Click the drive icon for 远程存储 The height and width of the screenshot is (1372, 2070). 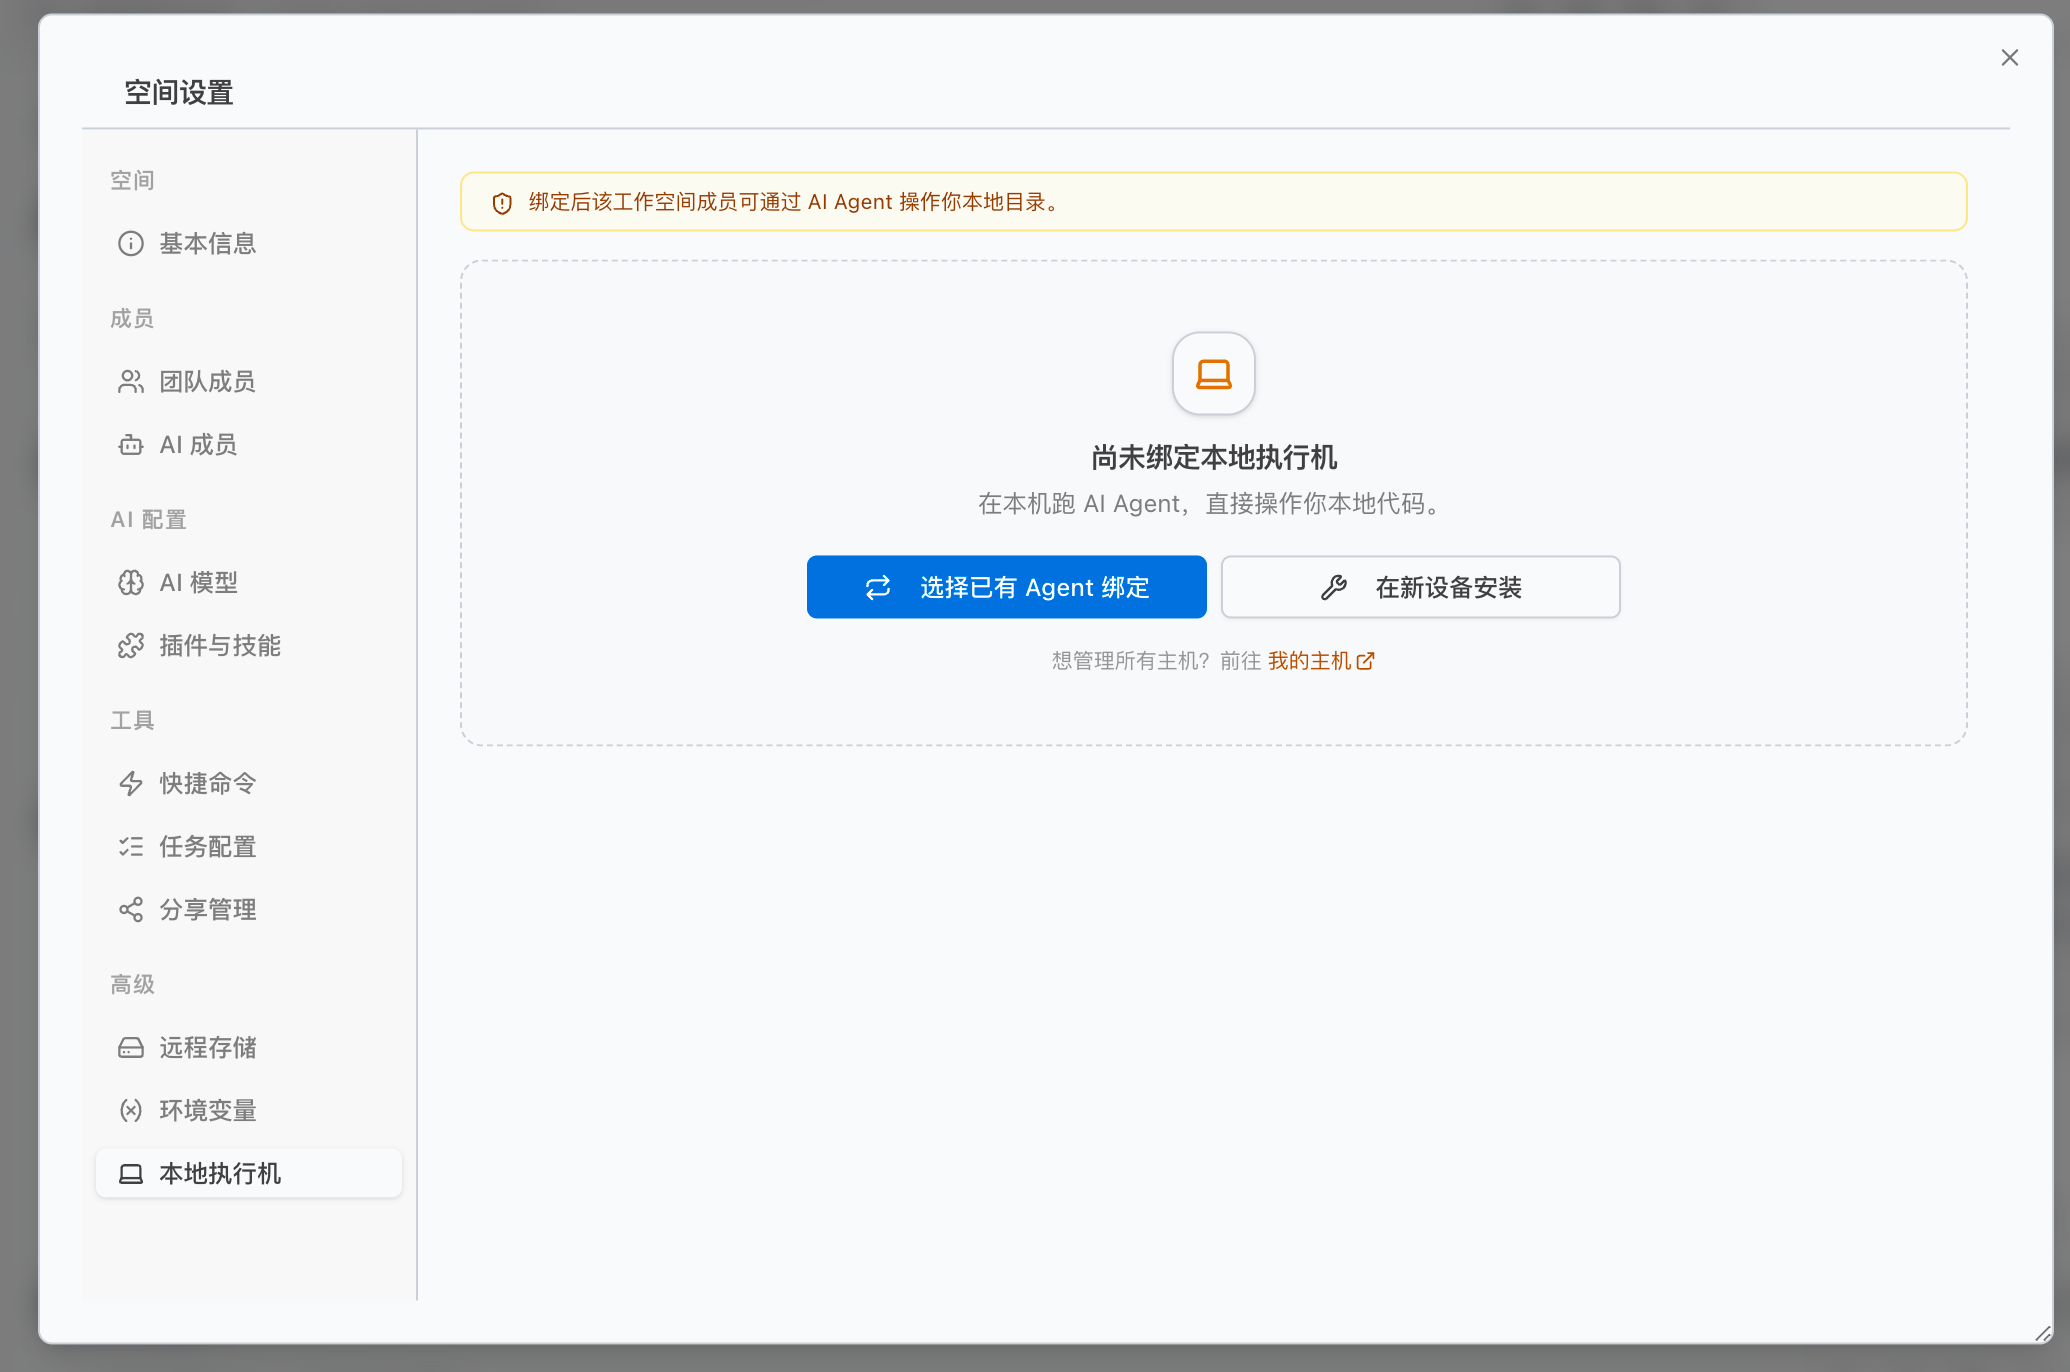point(131,1048)
